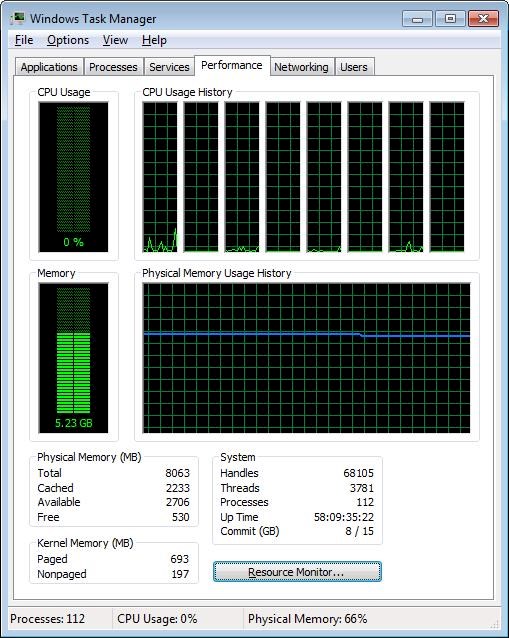The width and height of the screenshot is (509, 638).
Task: Click the System Processes label
Action: coord(244,502)
